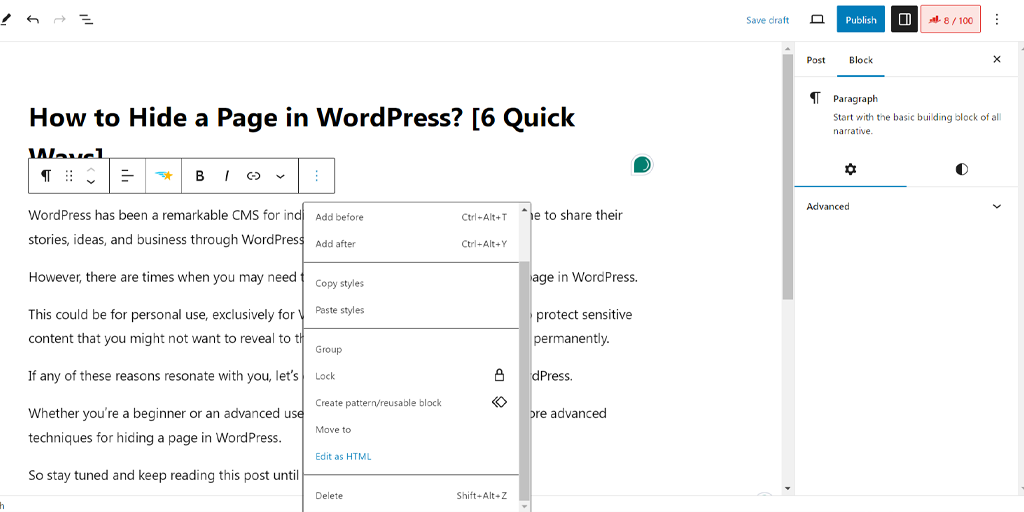Click the Paragraph icon in sidebar

pos(814,99)
